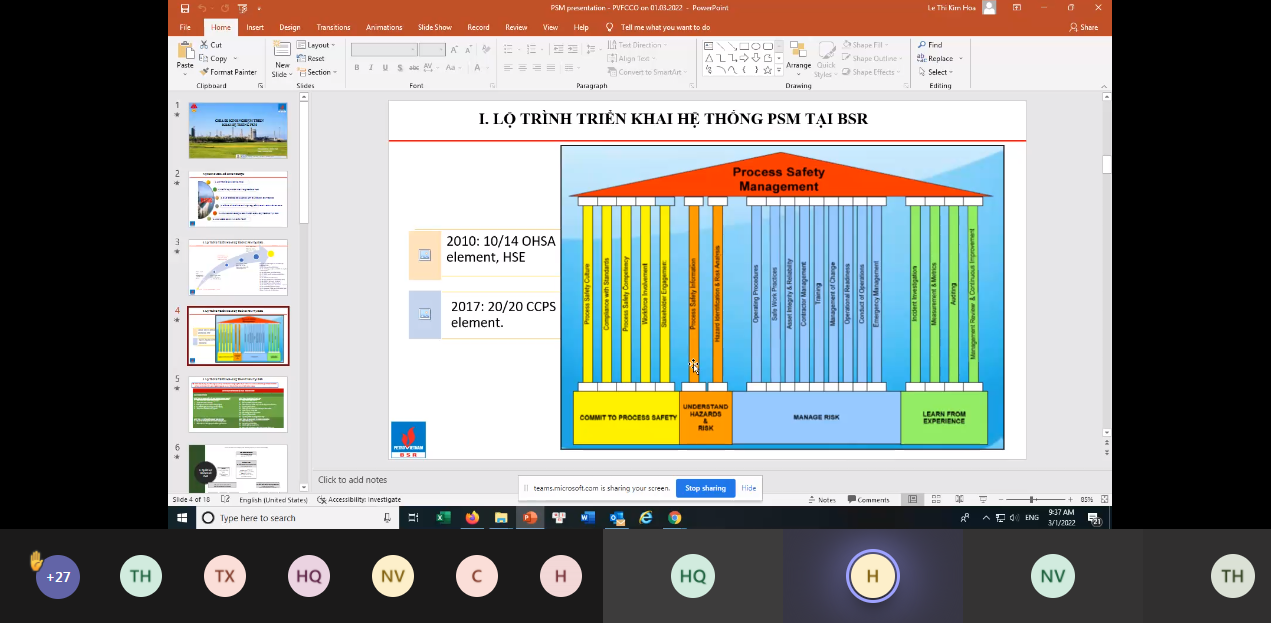Switch to the Insert tab
This screenshot has height=623, width=1271.
click(255, 27)
